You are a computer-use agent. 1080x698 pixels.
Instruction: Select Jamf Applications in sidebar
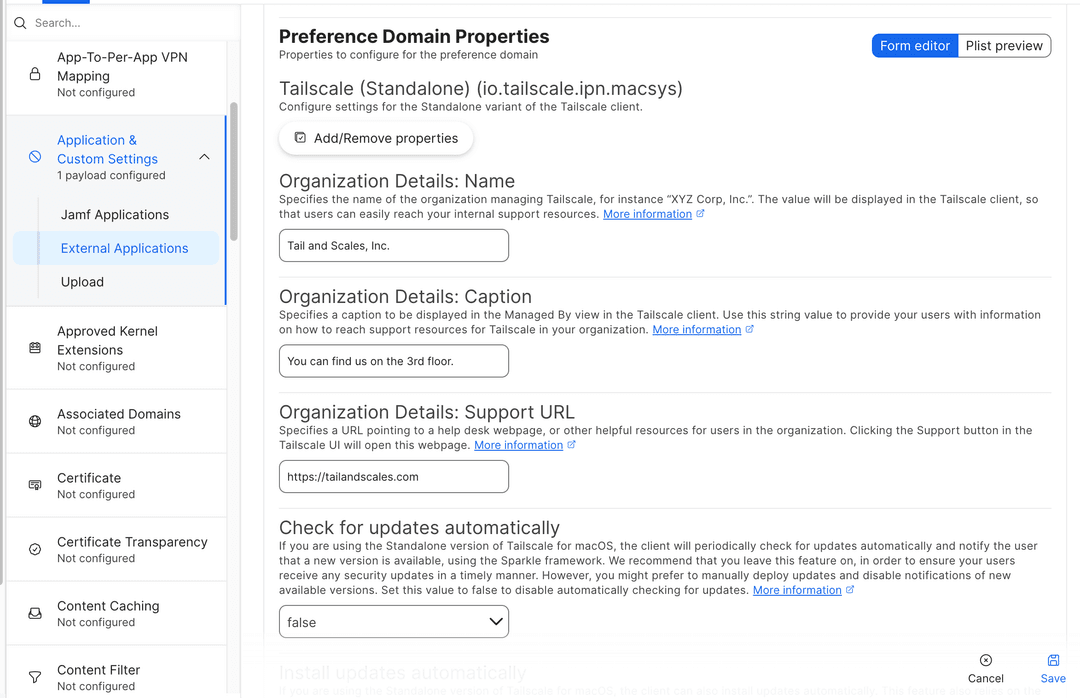[115, 215]
